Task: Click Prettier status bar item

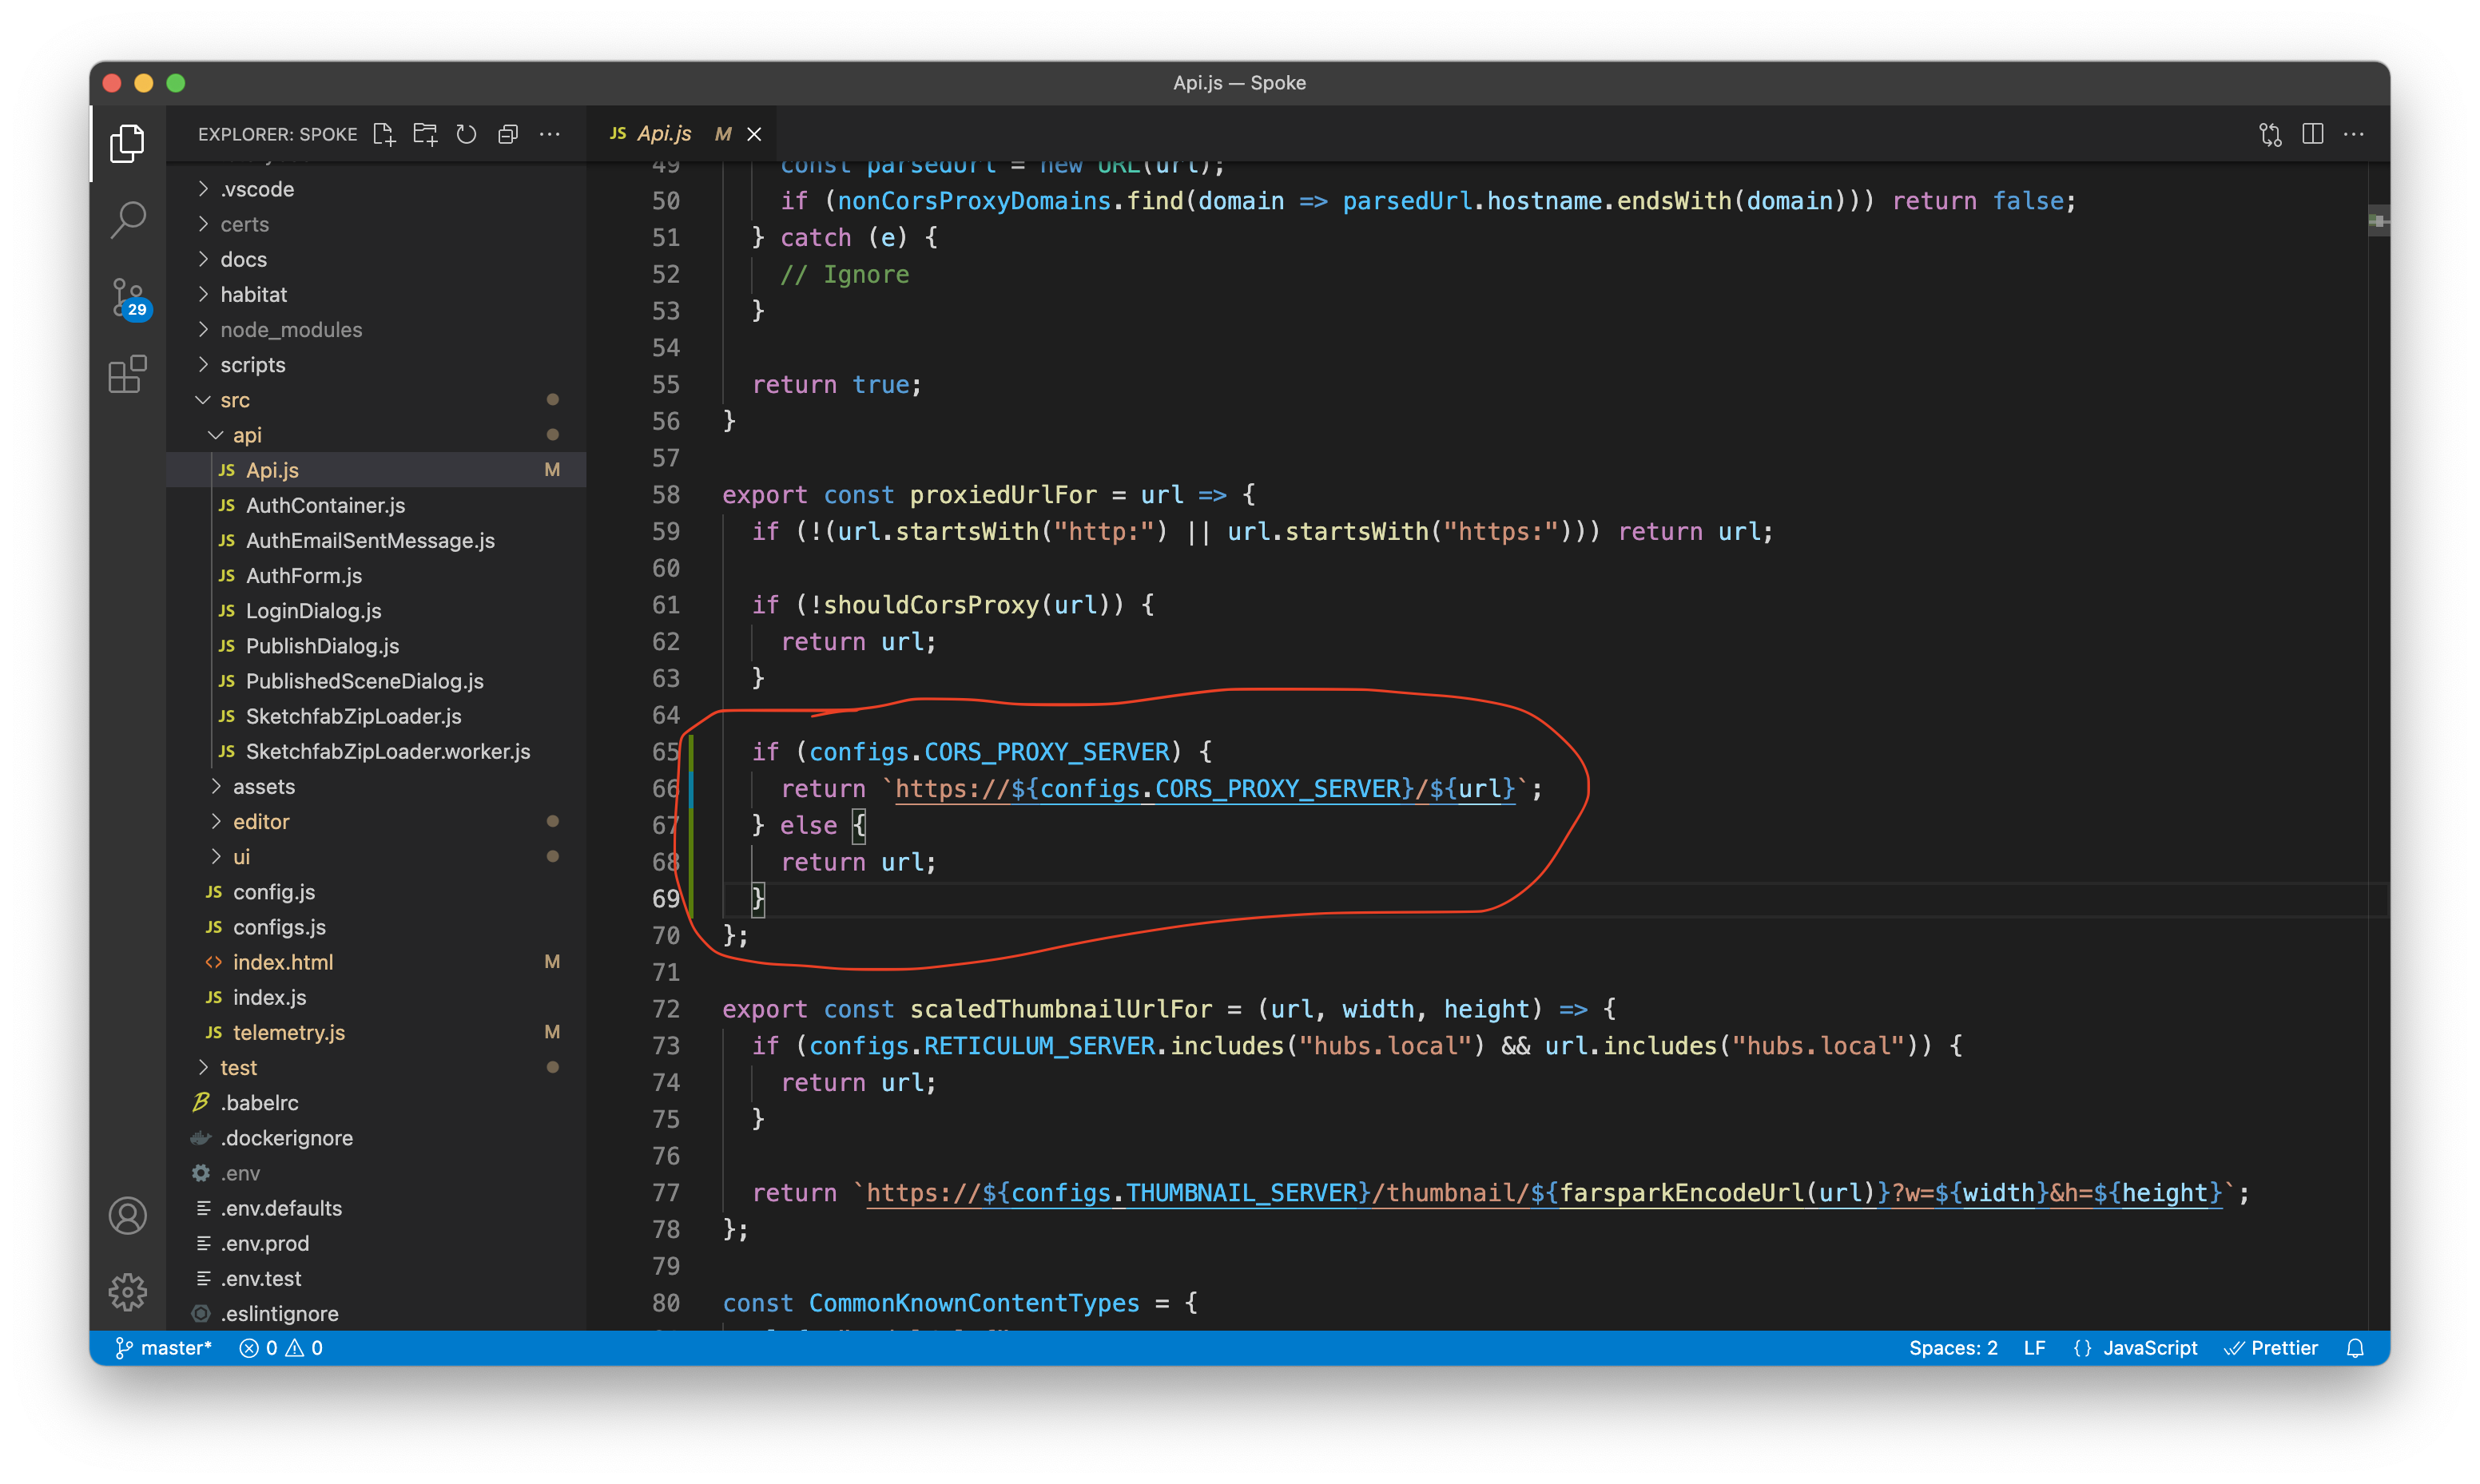Action: pos(2270,1348)
